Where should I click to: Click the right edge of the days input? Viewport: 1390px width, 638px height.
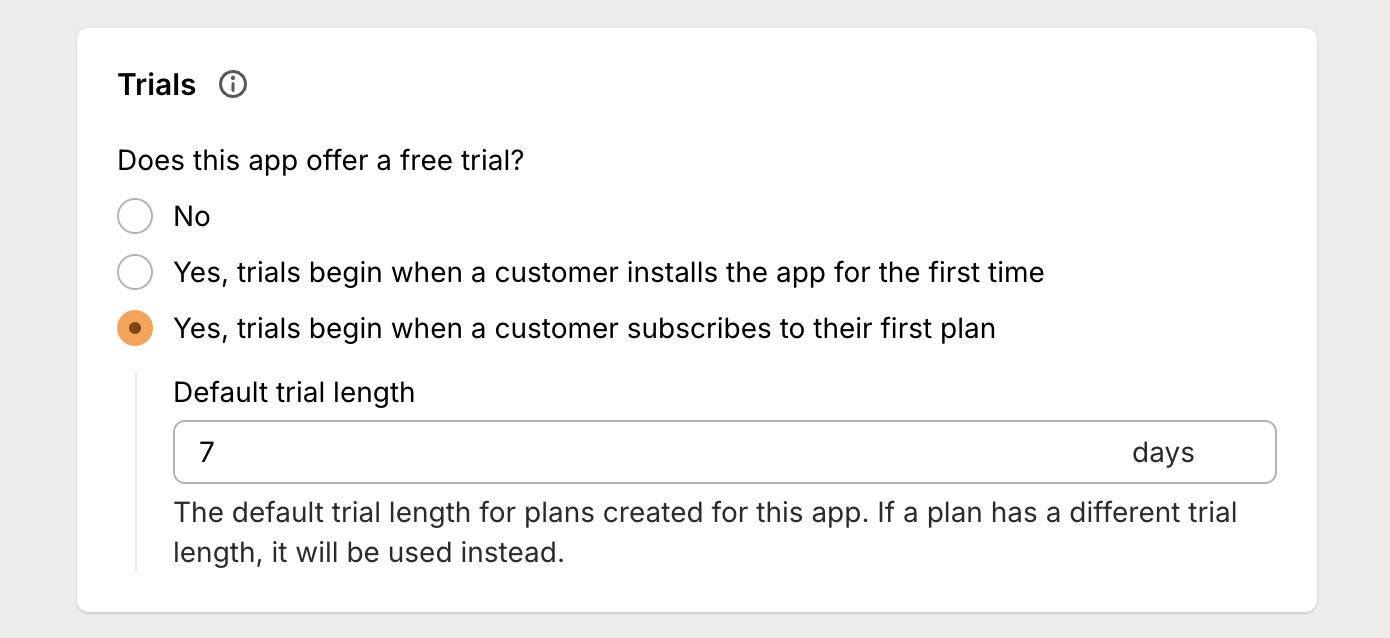tap(1265, 452)
